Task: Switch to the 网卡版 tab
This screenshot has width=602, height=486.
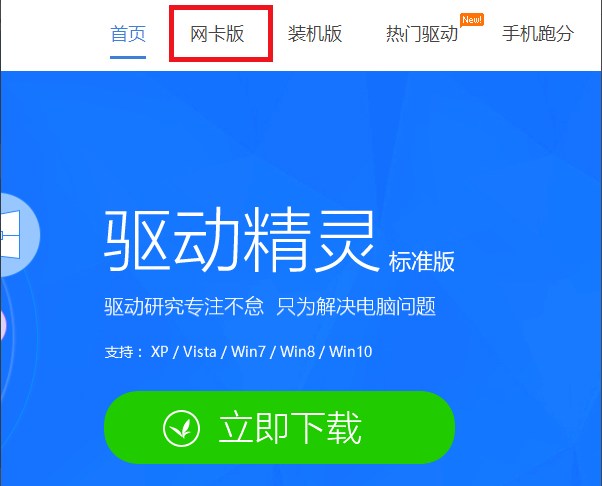Action: pyautogui.click(x=217, y=34)
